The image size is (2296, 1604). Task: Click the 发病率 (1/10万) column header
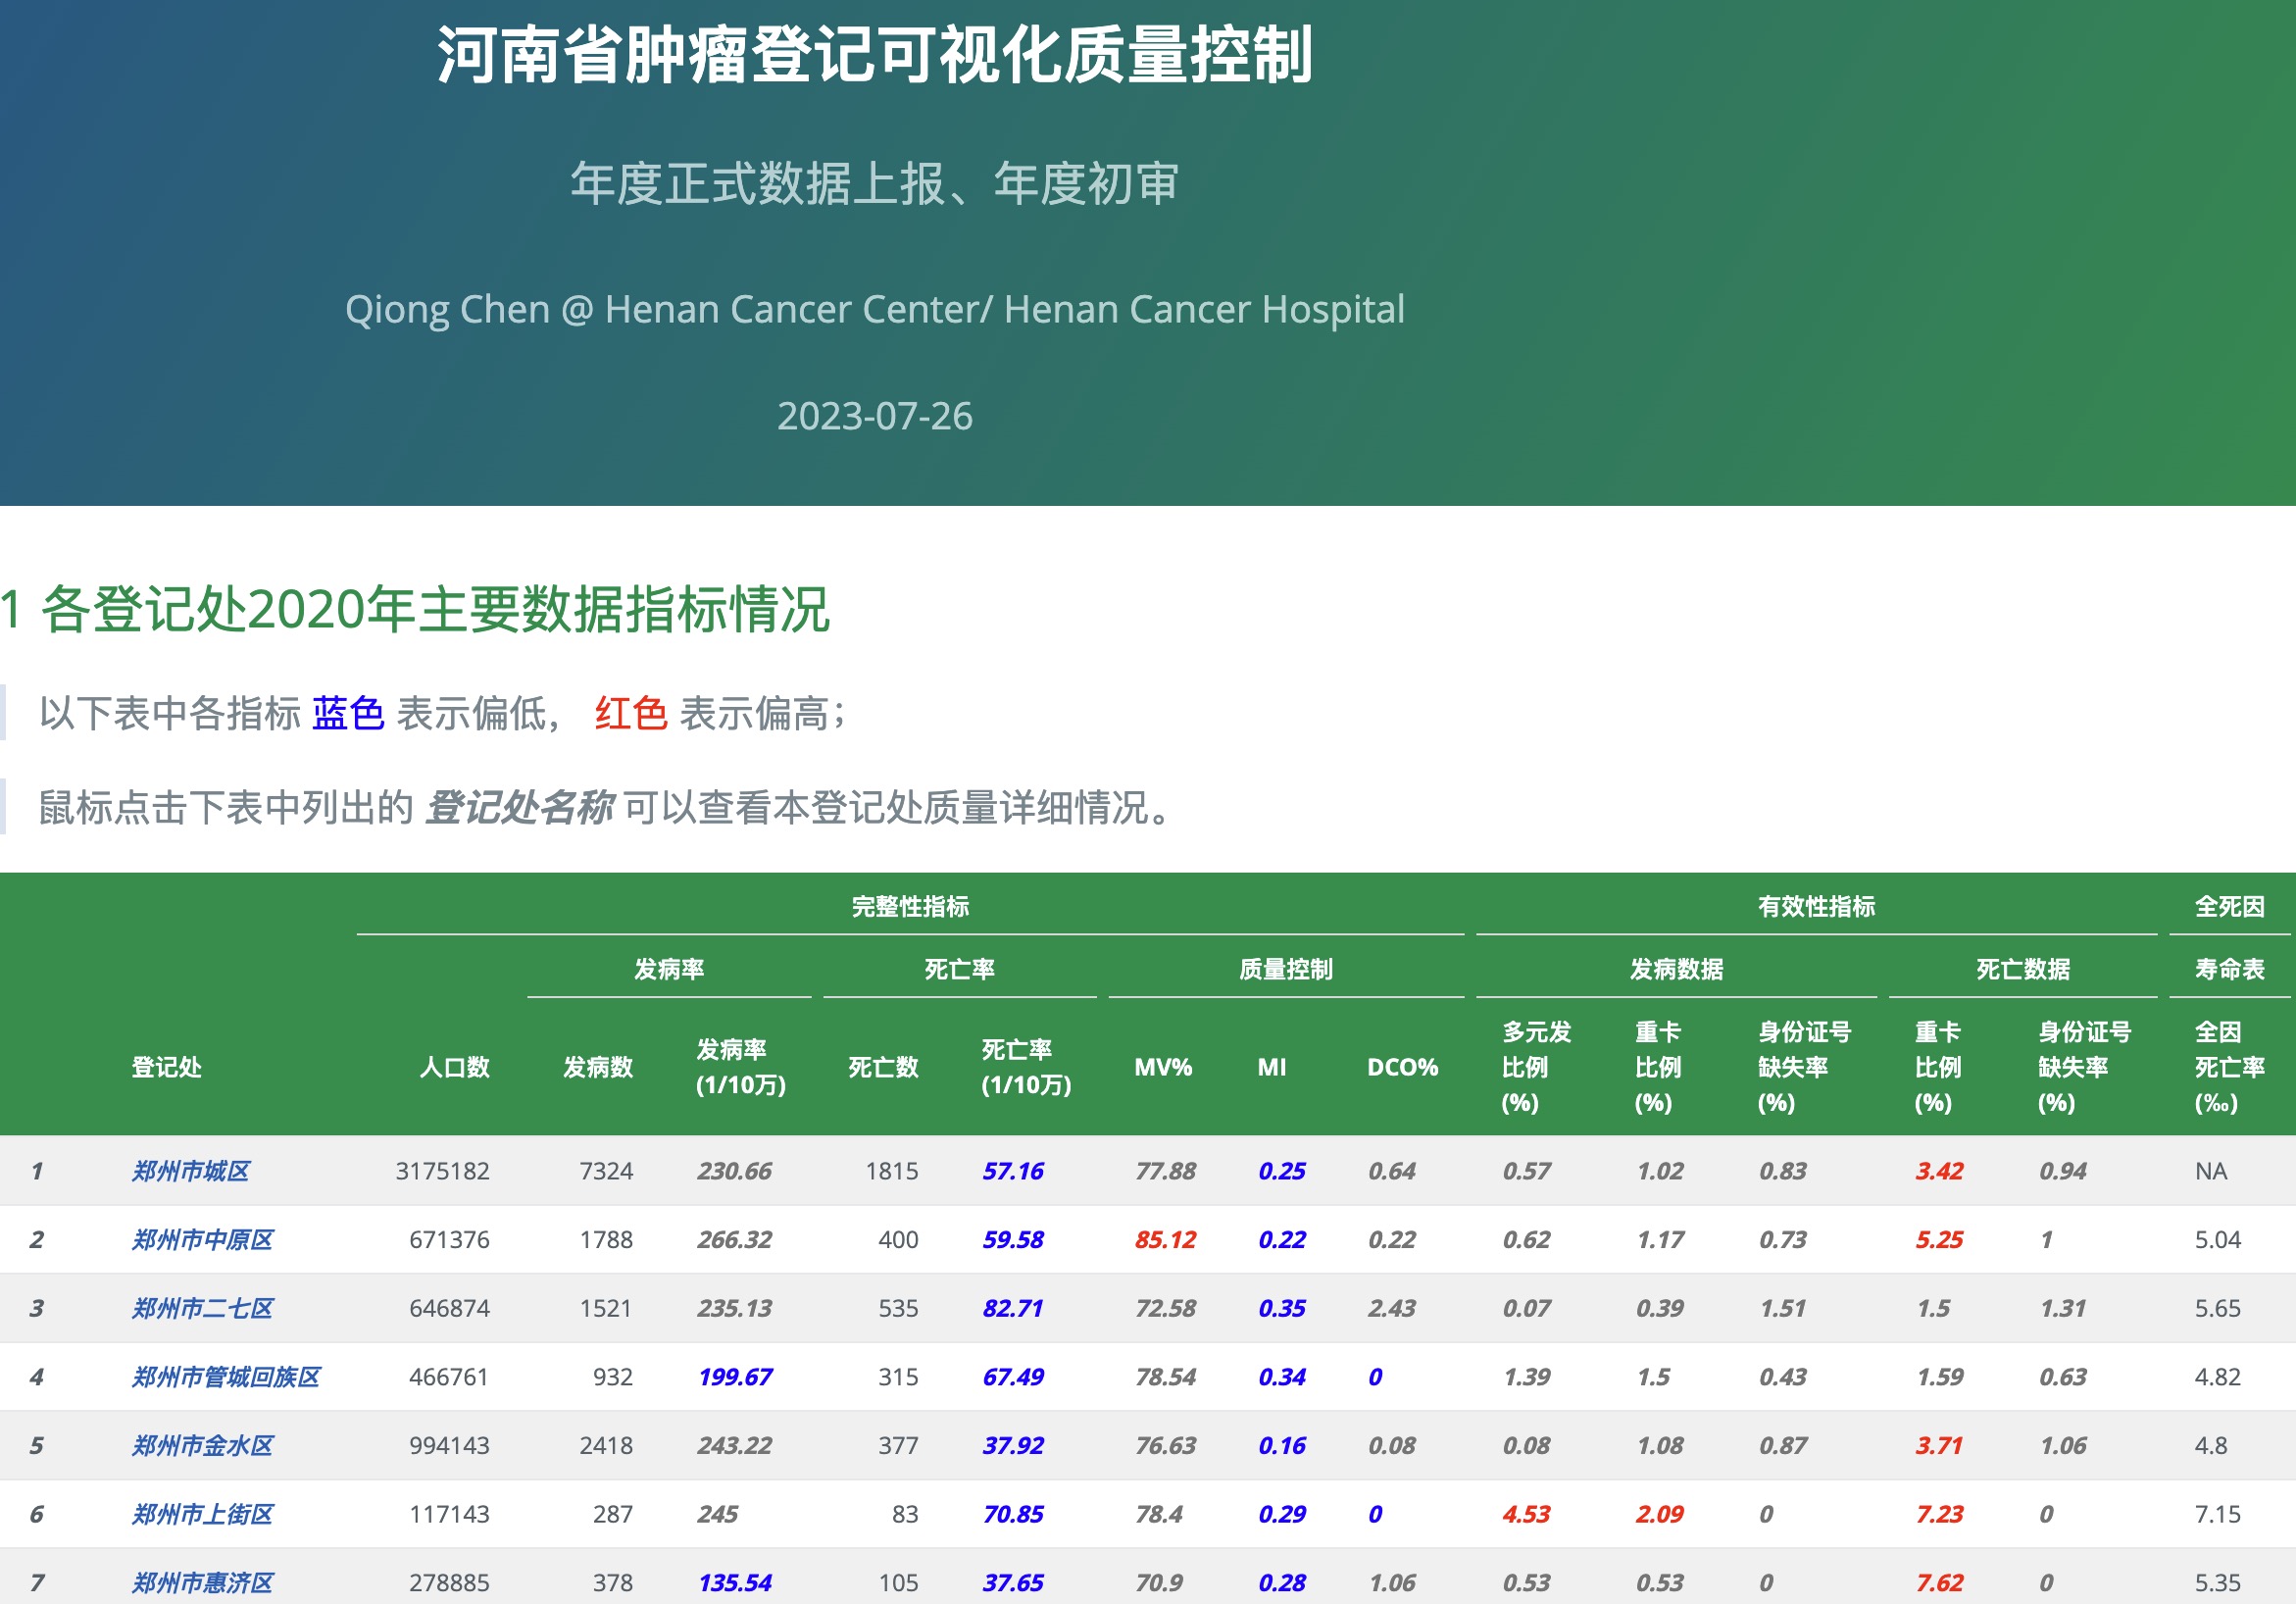[x=740, y=1067]
